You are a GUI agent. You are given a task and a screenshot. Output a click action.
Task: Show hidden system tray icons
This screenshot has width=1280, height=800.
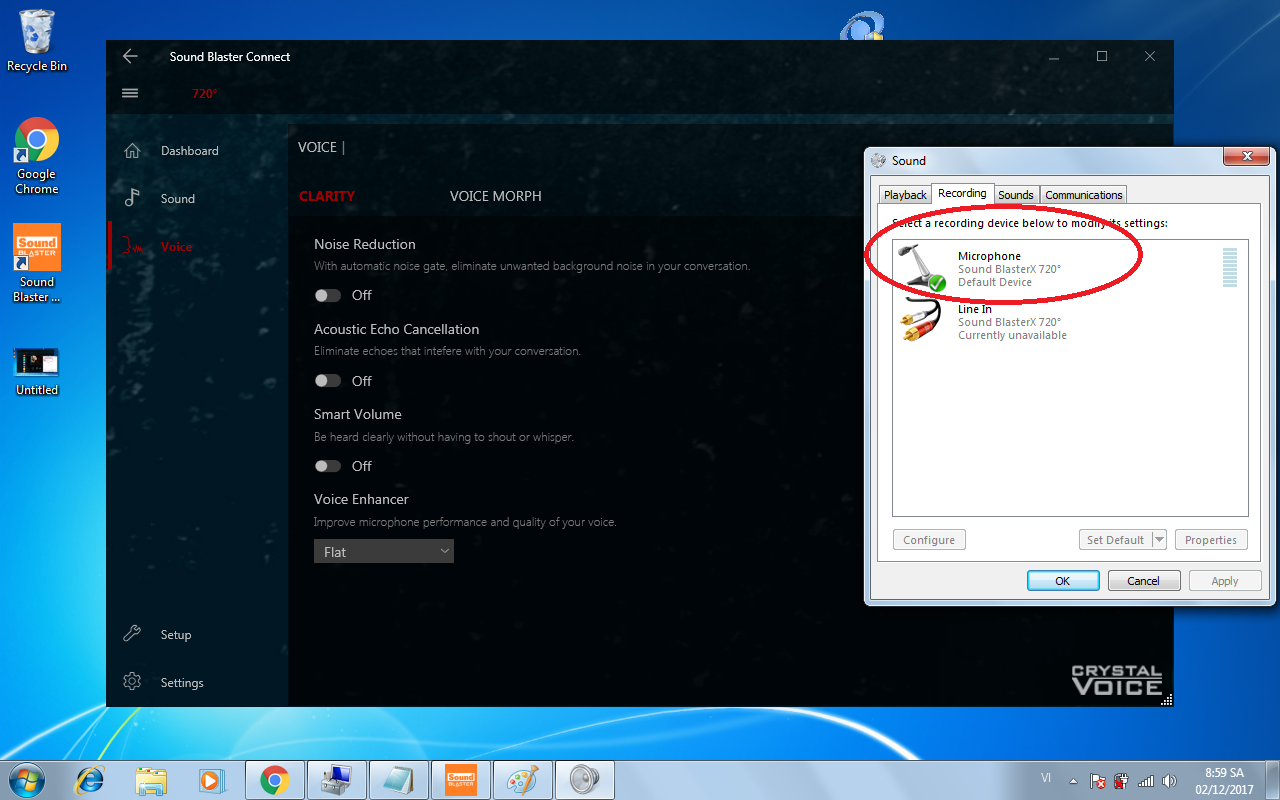click(x=1074, y=781)
